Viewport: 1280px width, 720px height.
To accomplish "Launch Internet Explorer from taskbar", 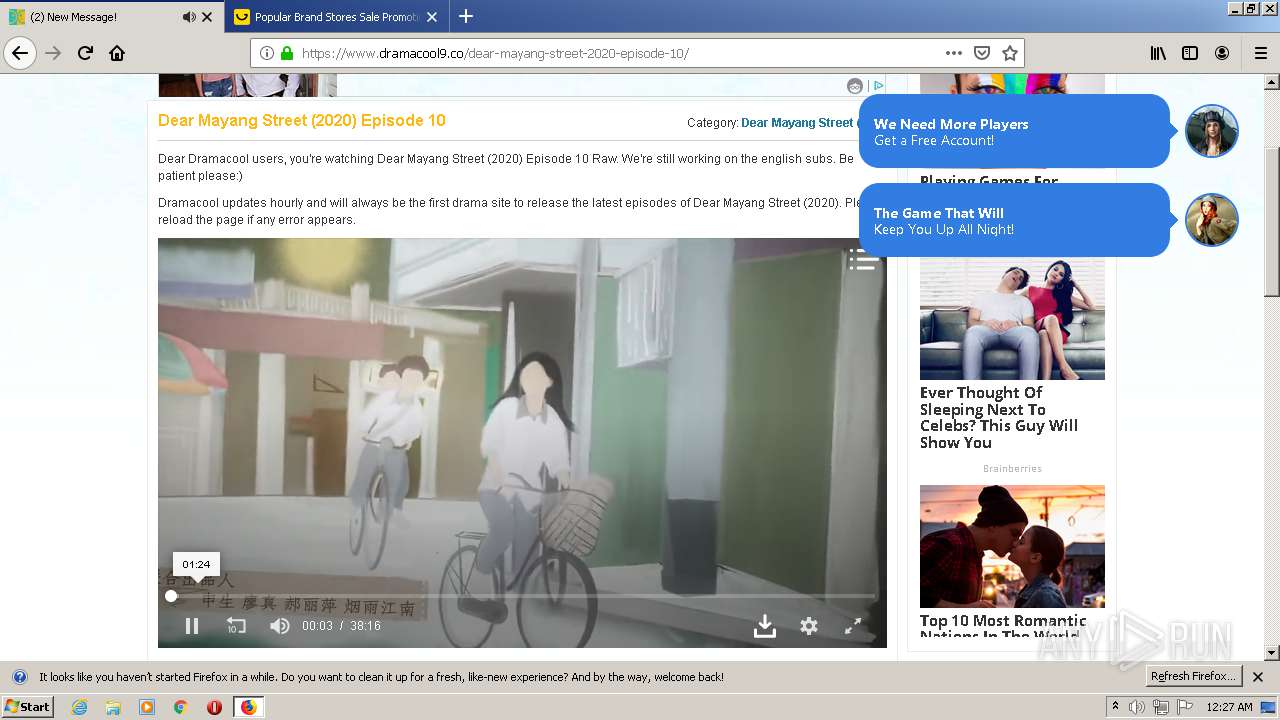I will point(79,707).
